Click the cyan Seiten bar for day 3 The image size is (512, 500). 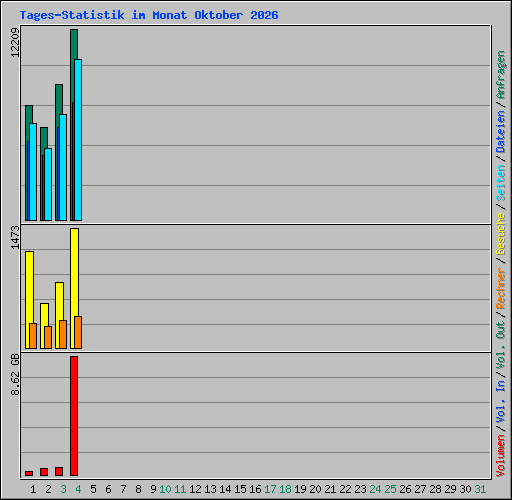(63, 167)
